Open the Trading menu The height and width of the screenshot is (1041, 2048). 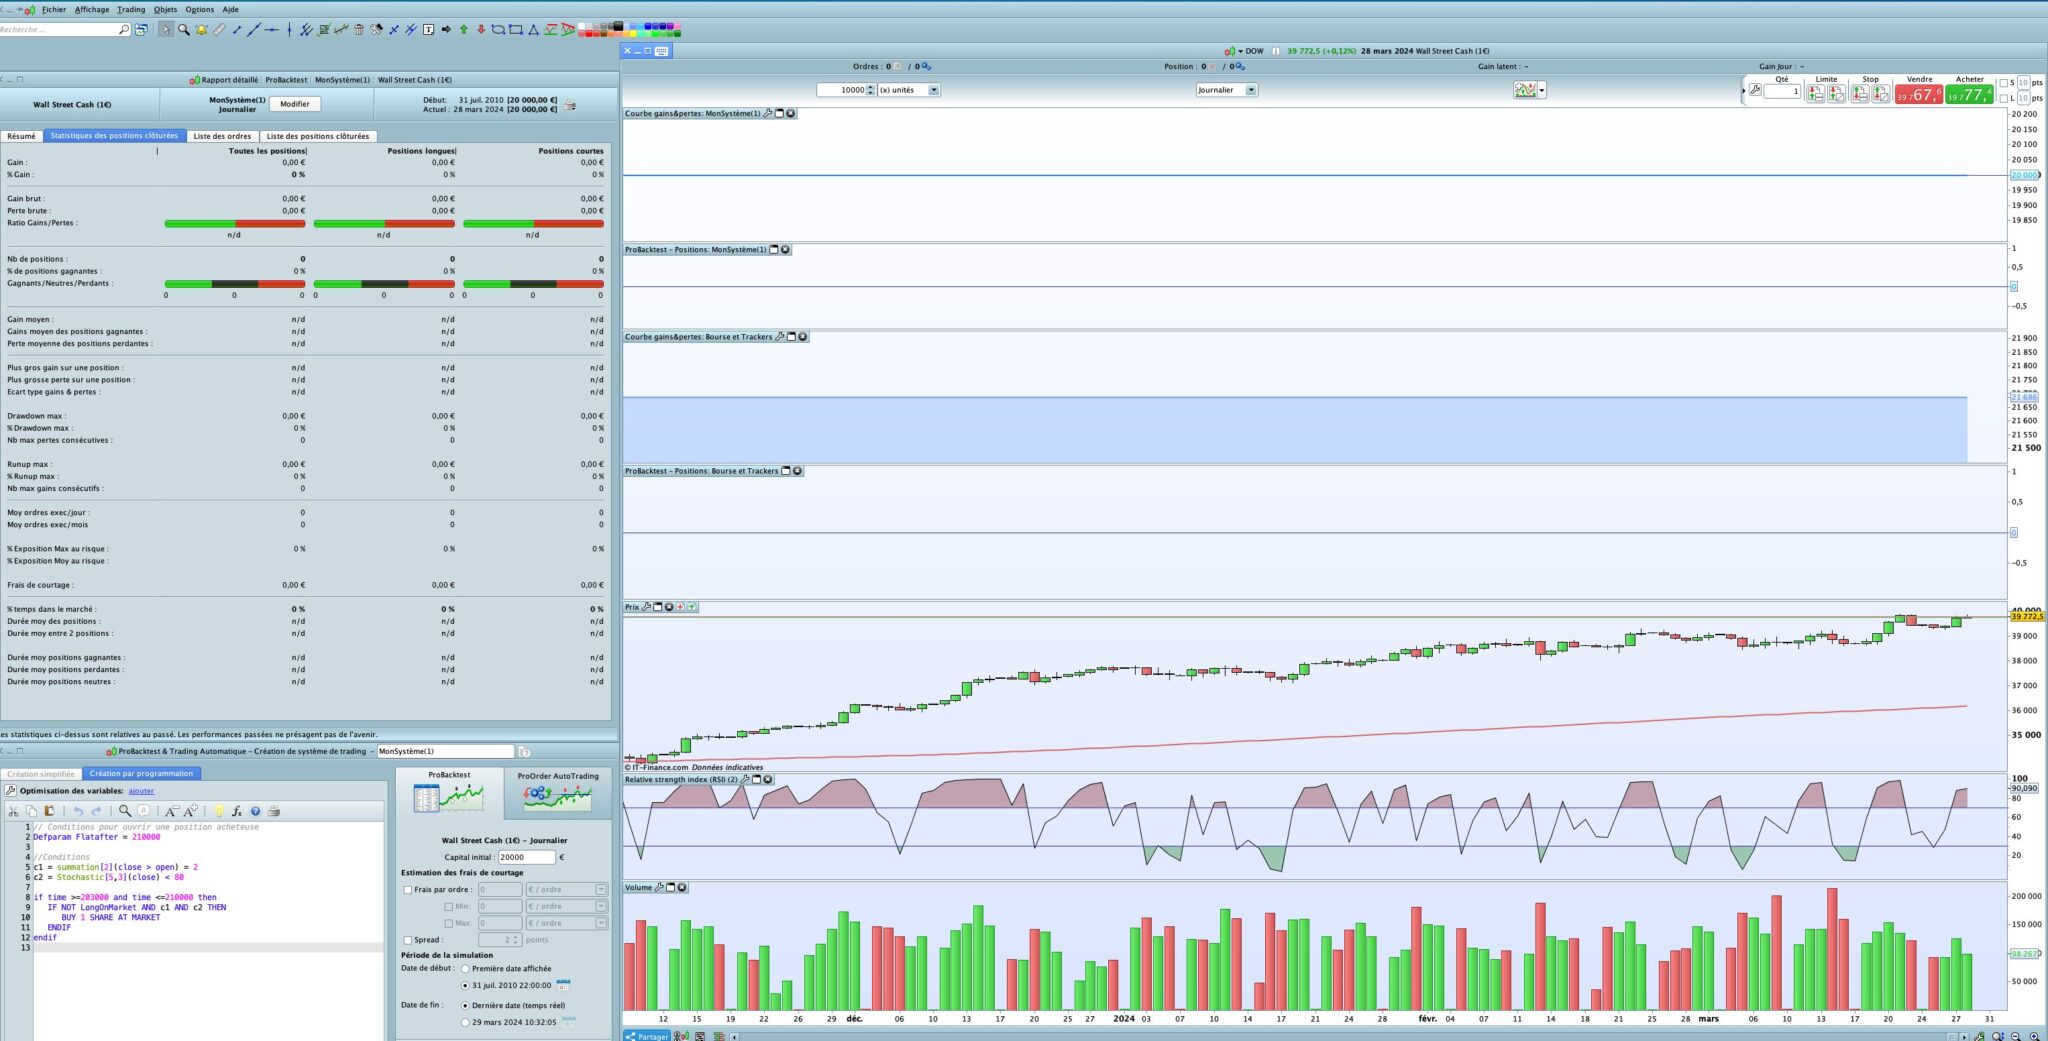[x=131, y=9]
